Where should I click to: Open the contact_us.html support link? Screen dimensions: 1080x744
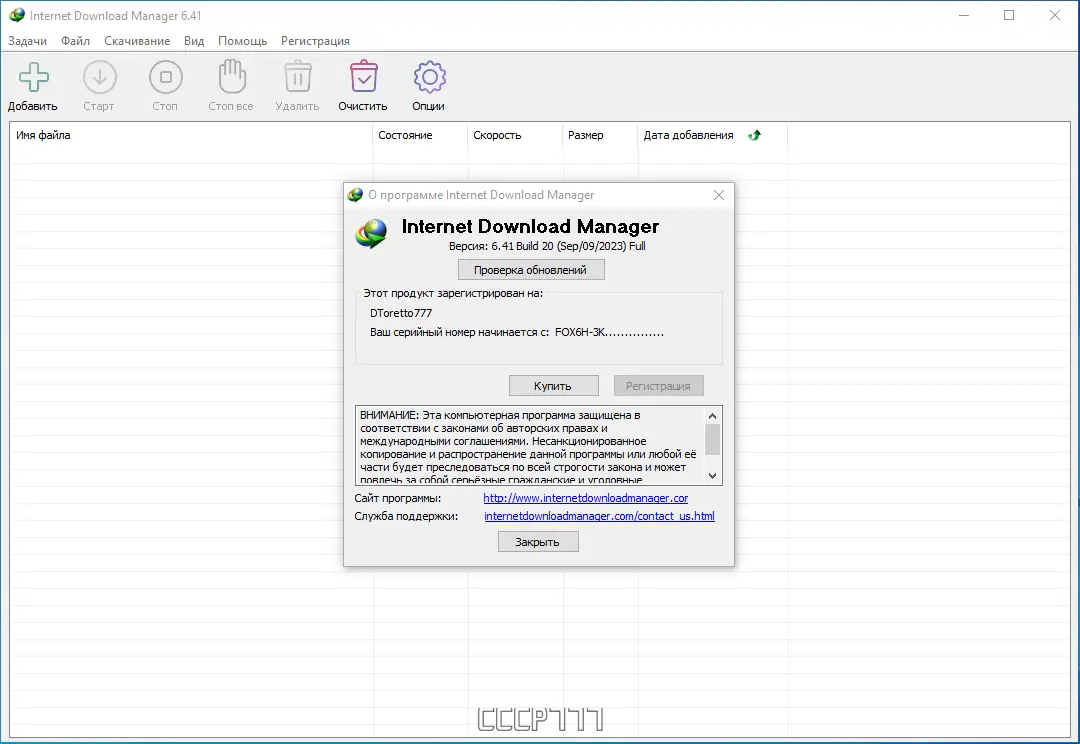pos(599,516)
